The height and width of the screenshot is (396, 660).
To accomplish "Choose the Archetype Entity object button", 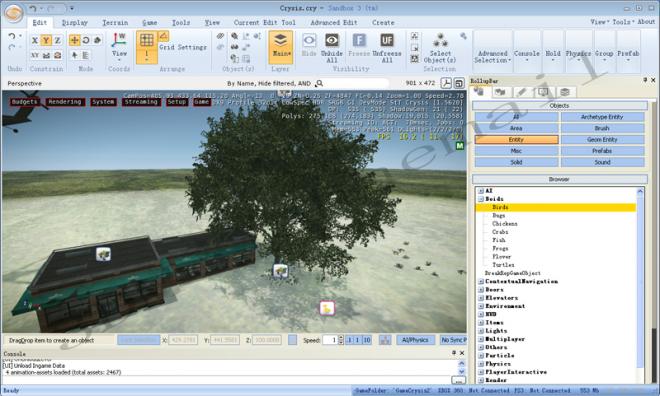I will 602,117.
